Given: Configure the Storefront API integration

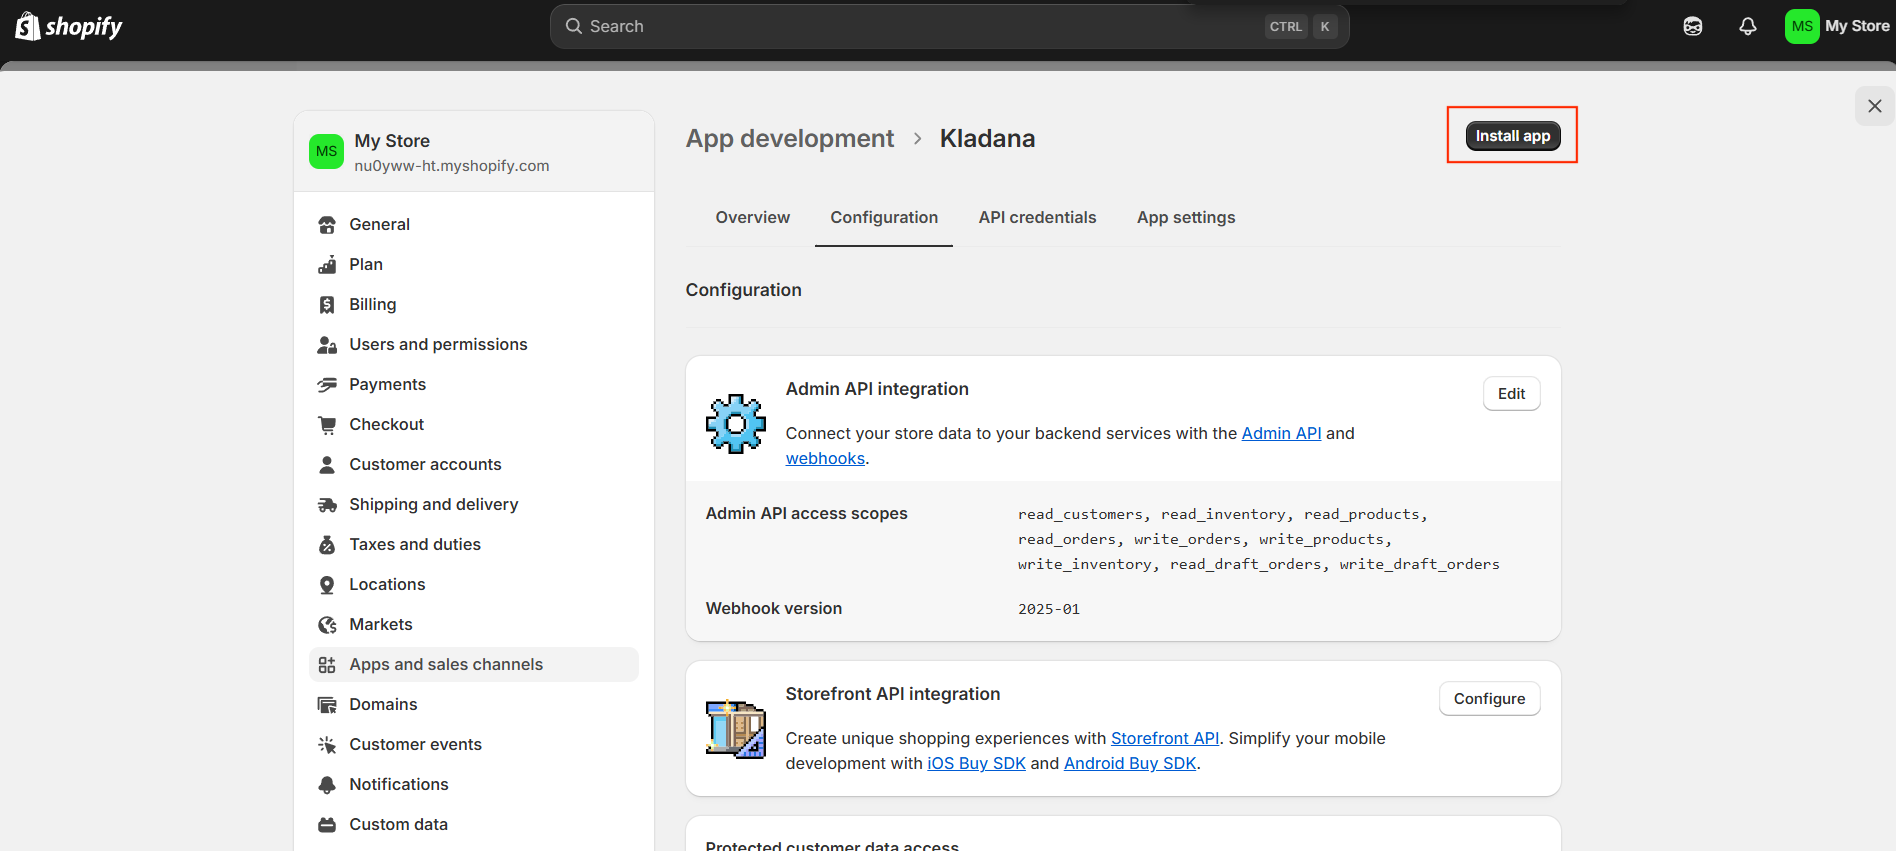Looking at the screenshot, I should pyautogui.click(x=1489, y=699).
